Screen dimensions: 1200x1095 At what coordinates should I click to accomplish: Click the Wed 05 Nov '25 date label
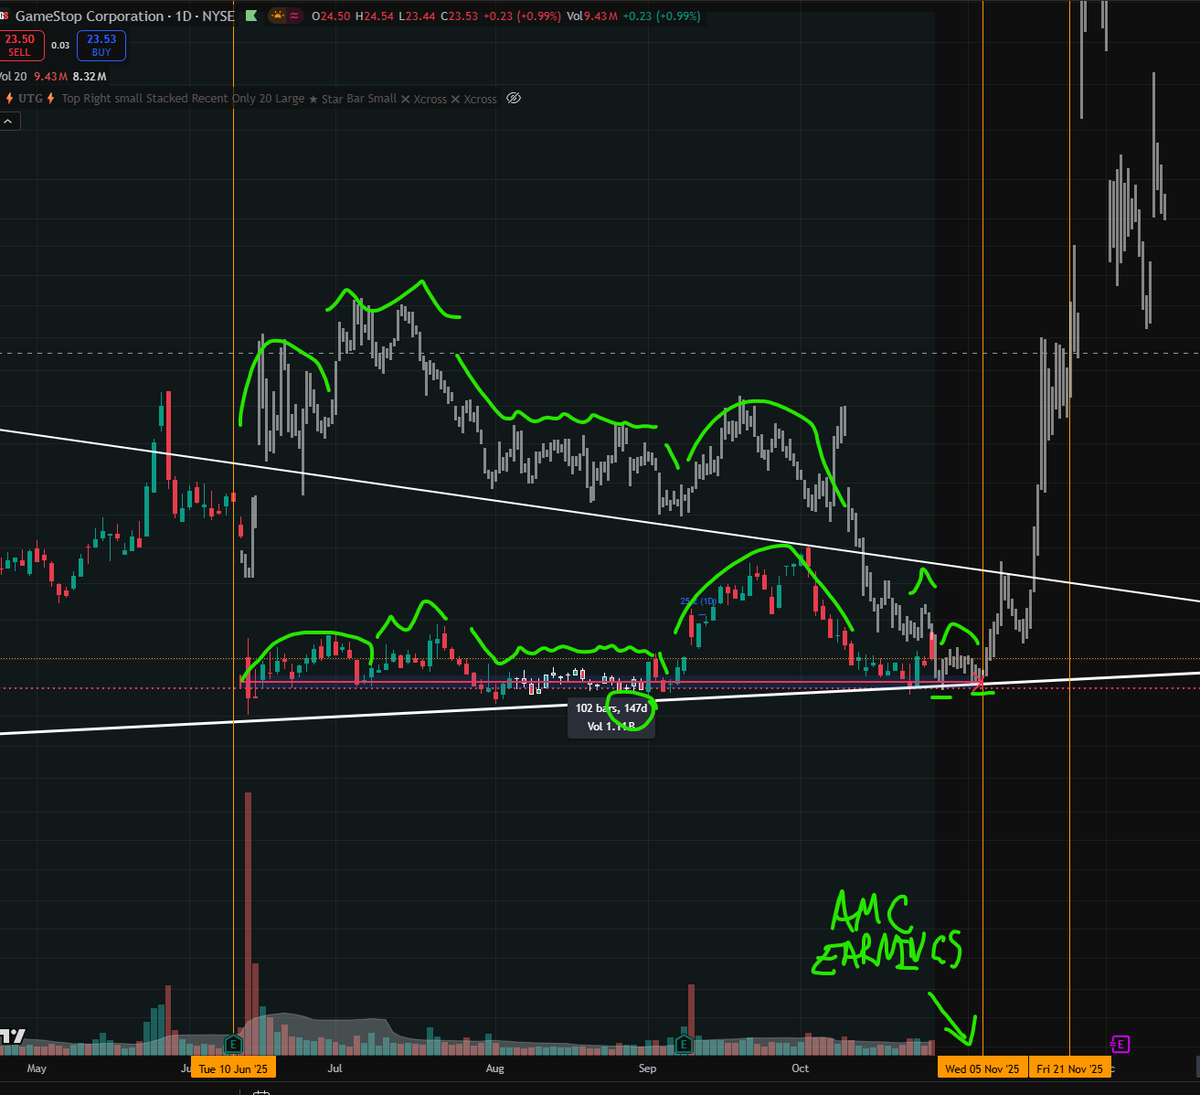[982, 1069]
